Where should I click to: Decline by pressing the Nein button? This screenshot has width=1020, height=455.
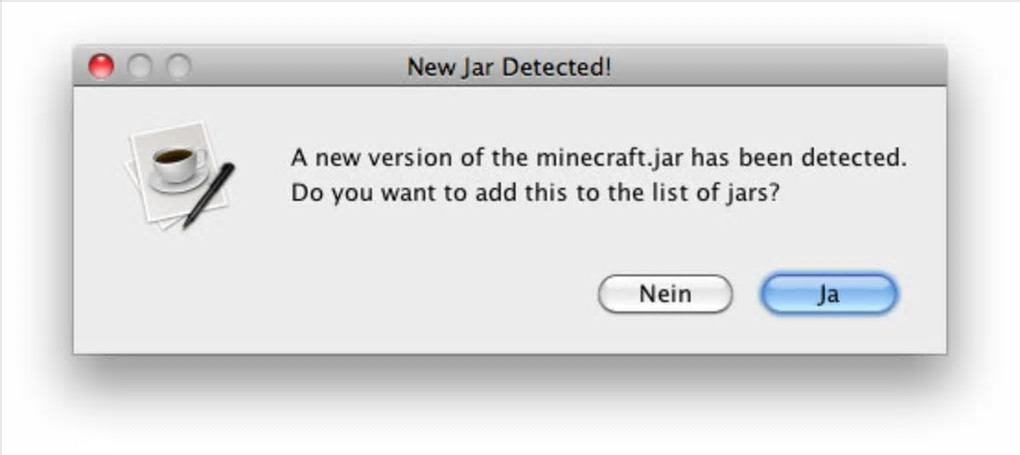point(665,295)
